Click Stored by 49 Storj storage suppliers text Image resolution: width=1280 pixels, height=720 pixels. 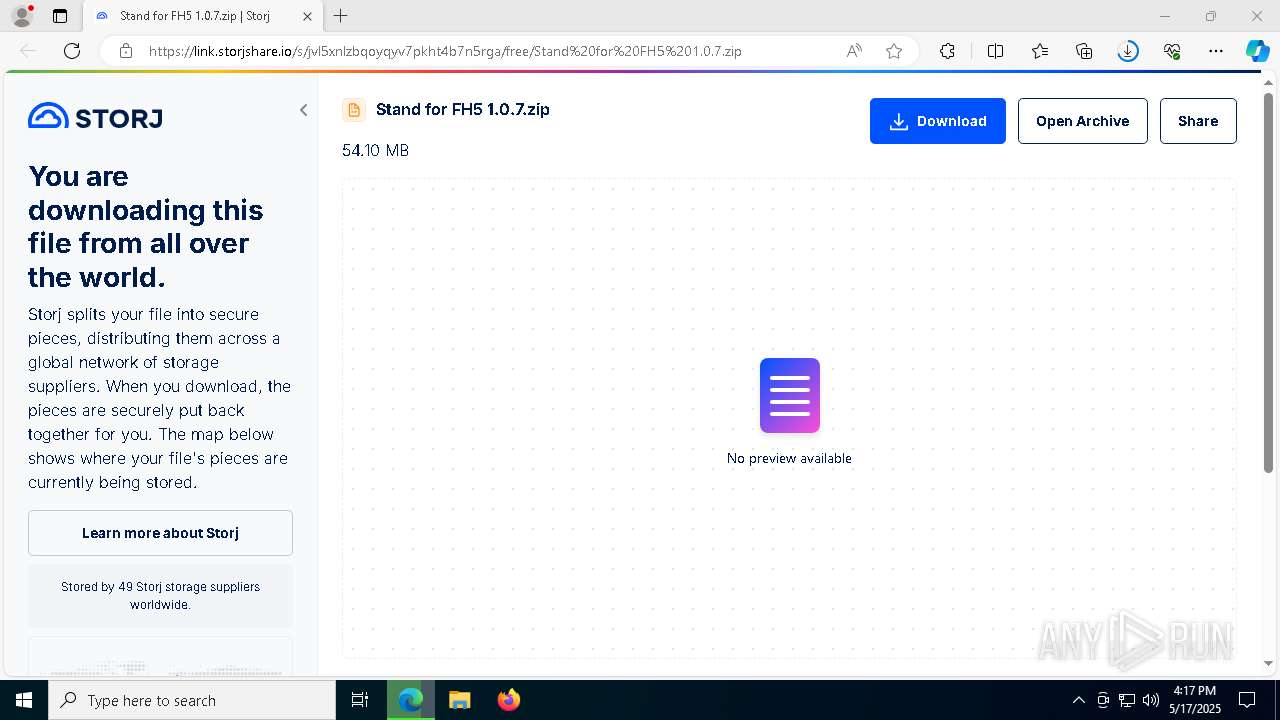[x=160, y=596]
